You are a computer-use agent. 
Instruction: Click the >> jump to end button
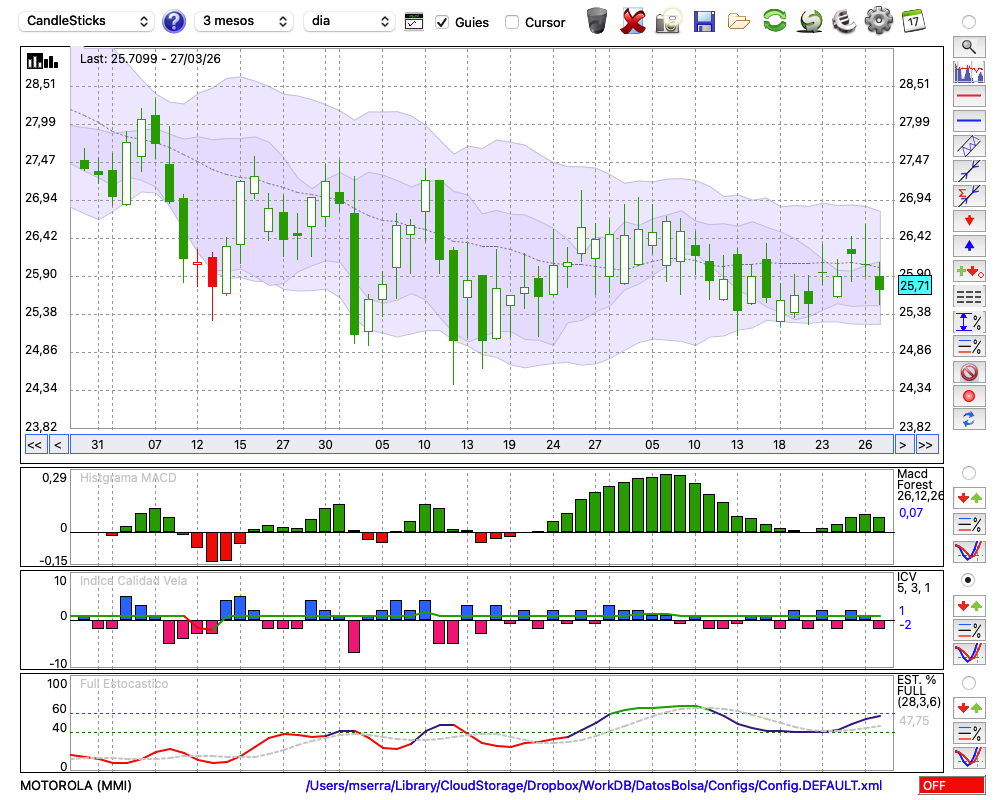click(x=927, y=445)
